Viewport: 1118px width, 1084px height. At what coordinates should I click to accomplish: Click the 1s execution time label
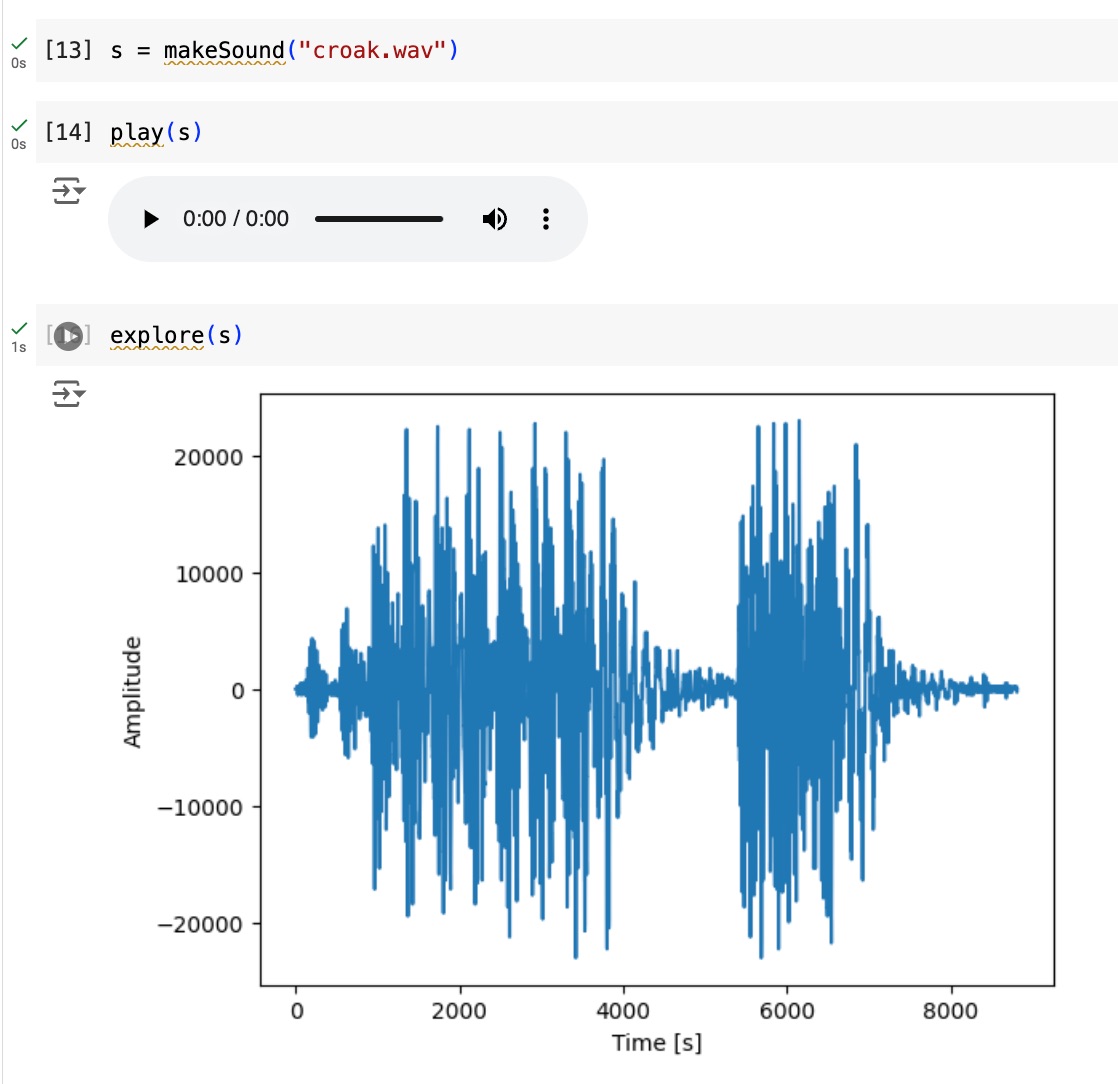pos(19,347)
